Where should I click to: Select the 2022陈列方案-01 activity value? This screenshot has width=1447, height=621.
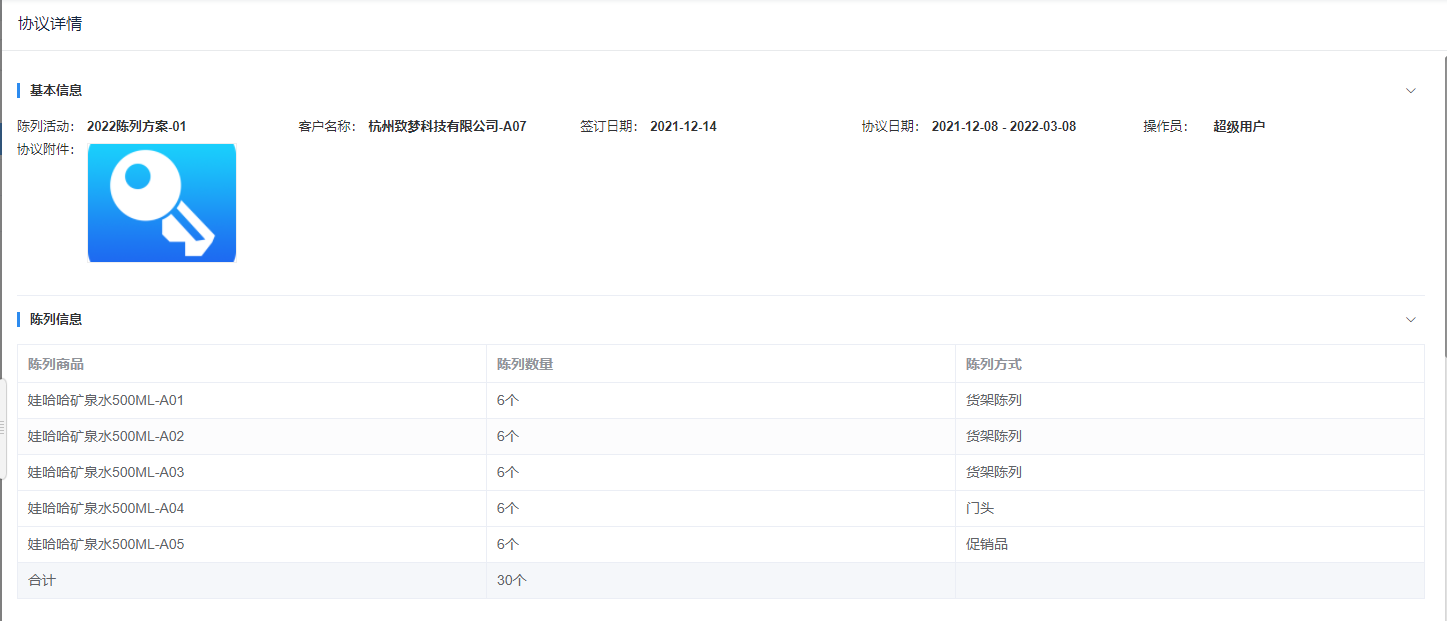(137, 127)
